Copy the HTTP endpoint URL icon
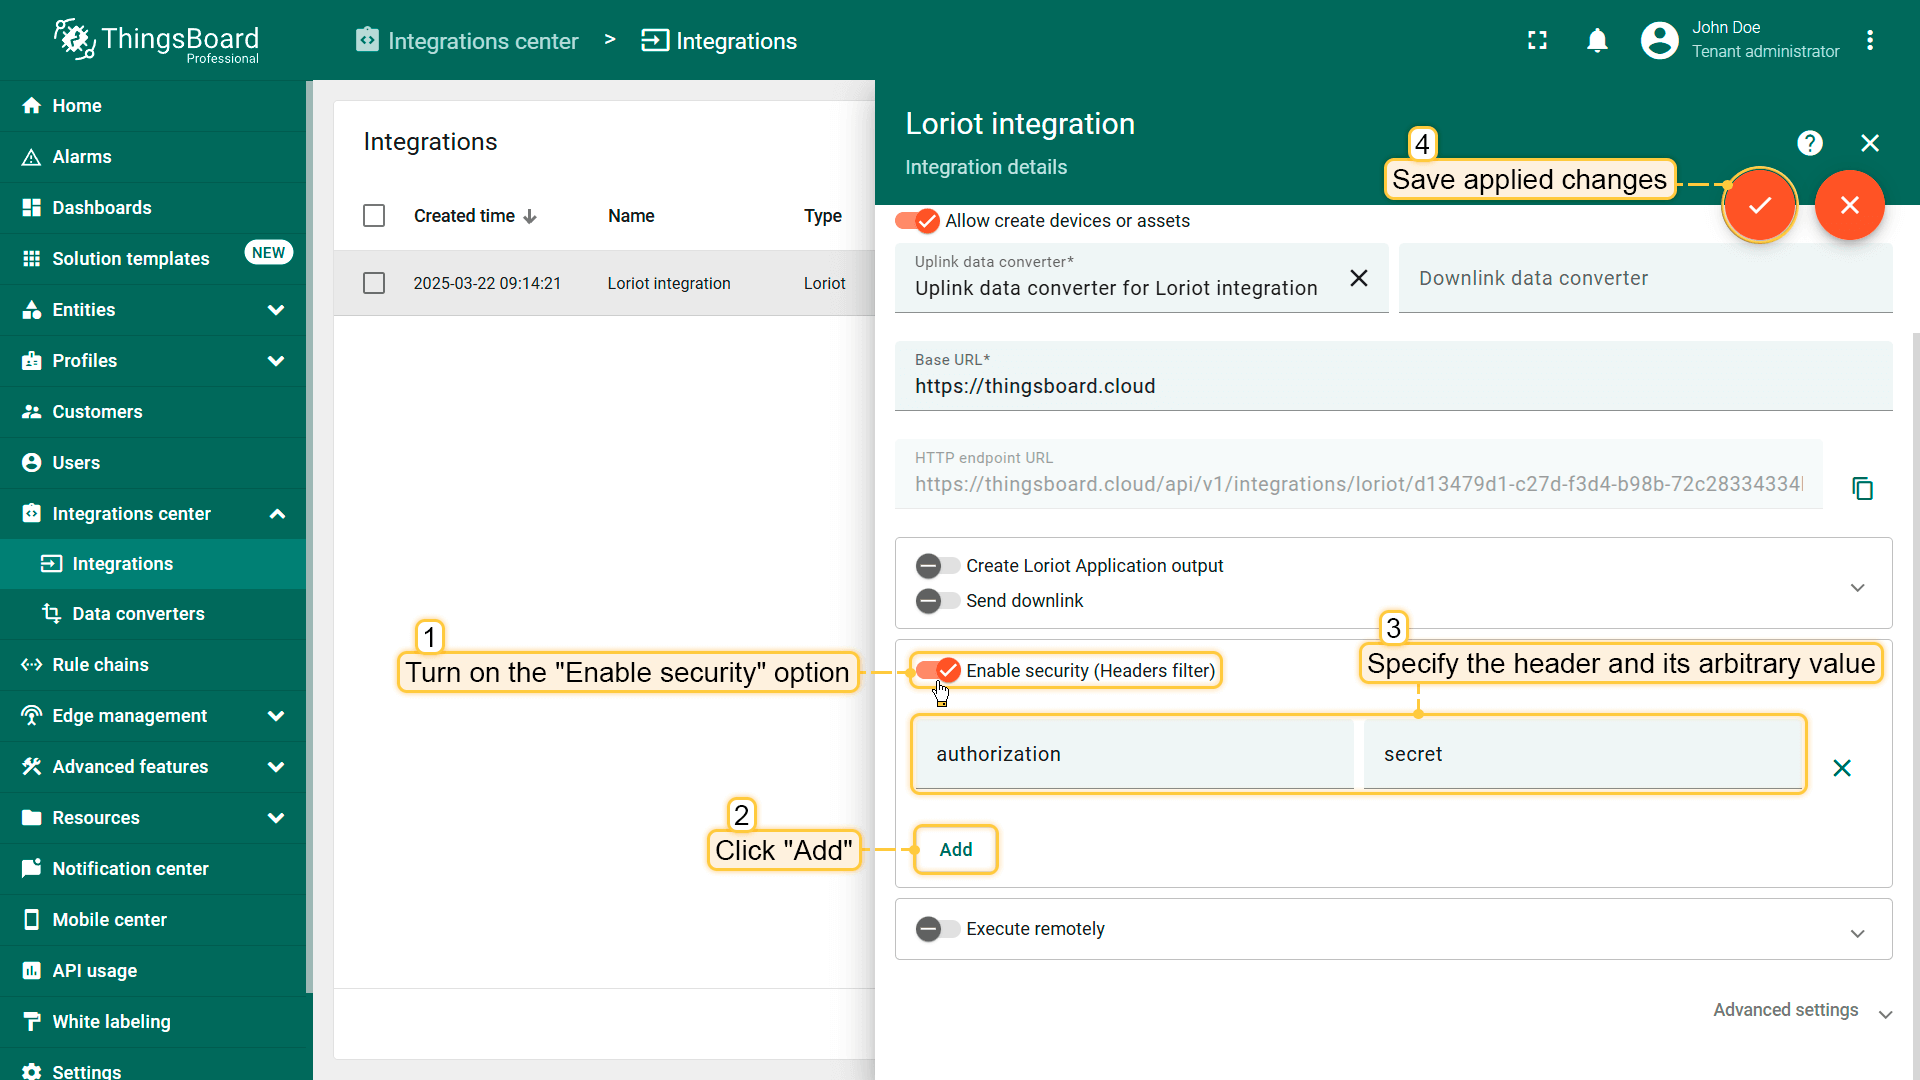Viewport: 1920px width, 1080px height. pos(1862,488)
